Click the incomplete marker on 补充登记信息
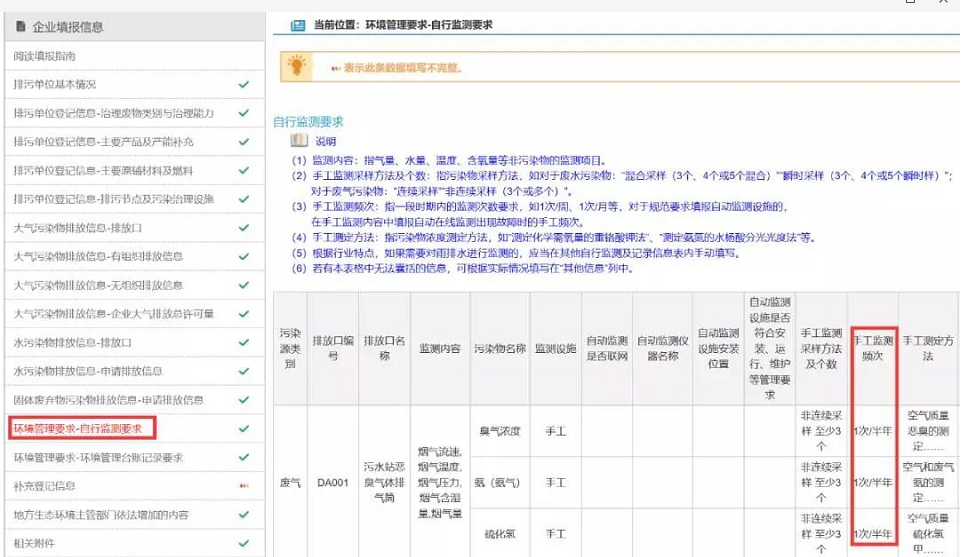Image resolution: width=966 pixels, height=557 pixels. (244, 487)
